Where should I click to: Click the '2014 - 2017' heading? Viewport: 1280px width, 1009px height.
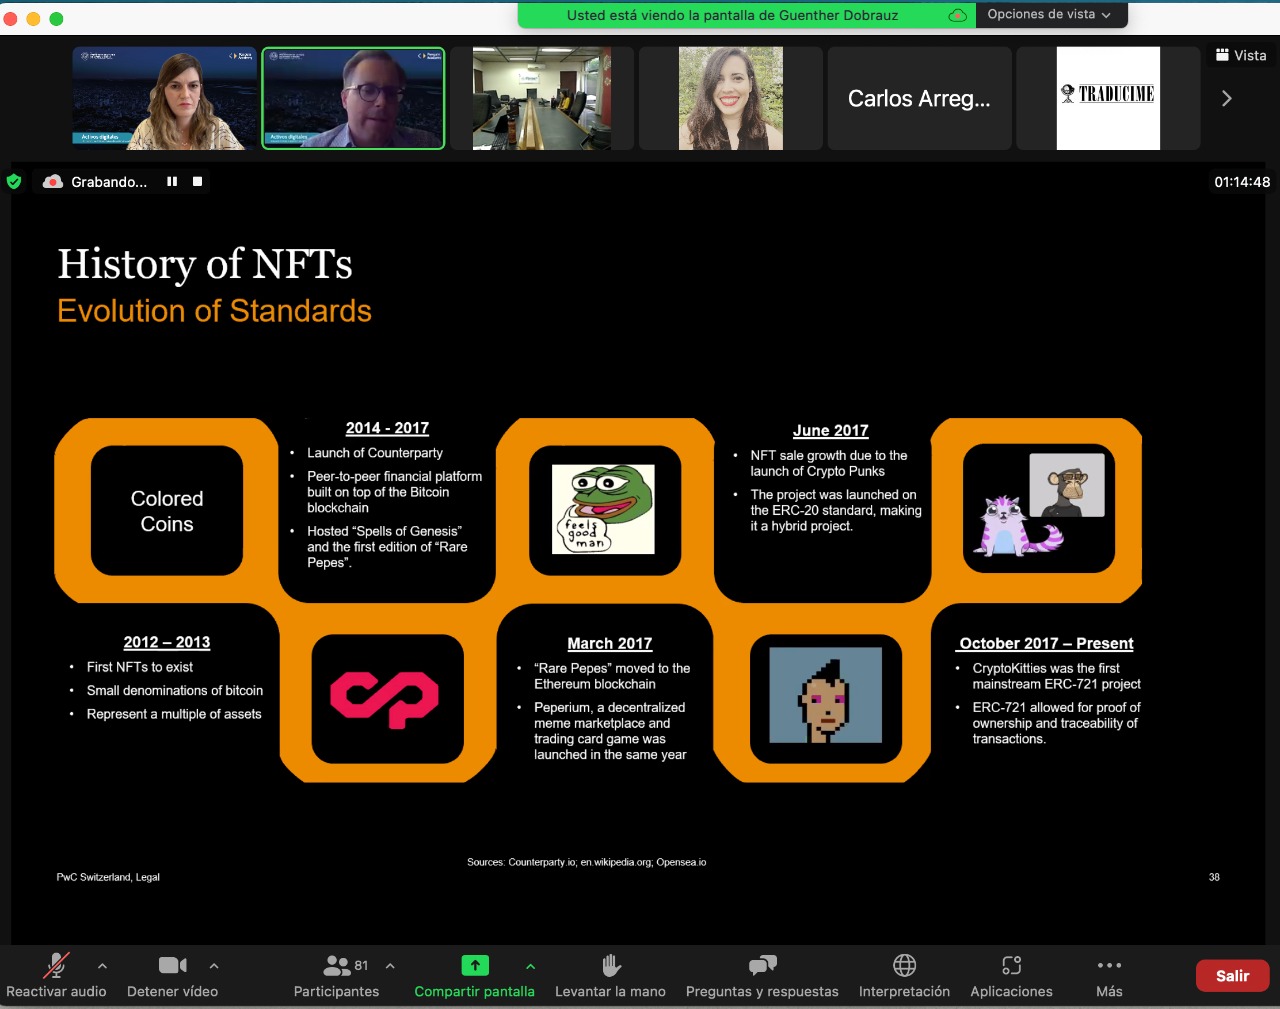click(x=387, y=428)
